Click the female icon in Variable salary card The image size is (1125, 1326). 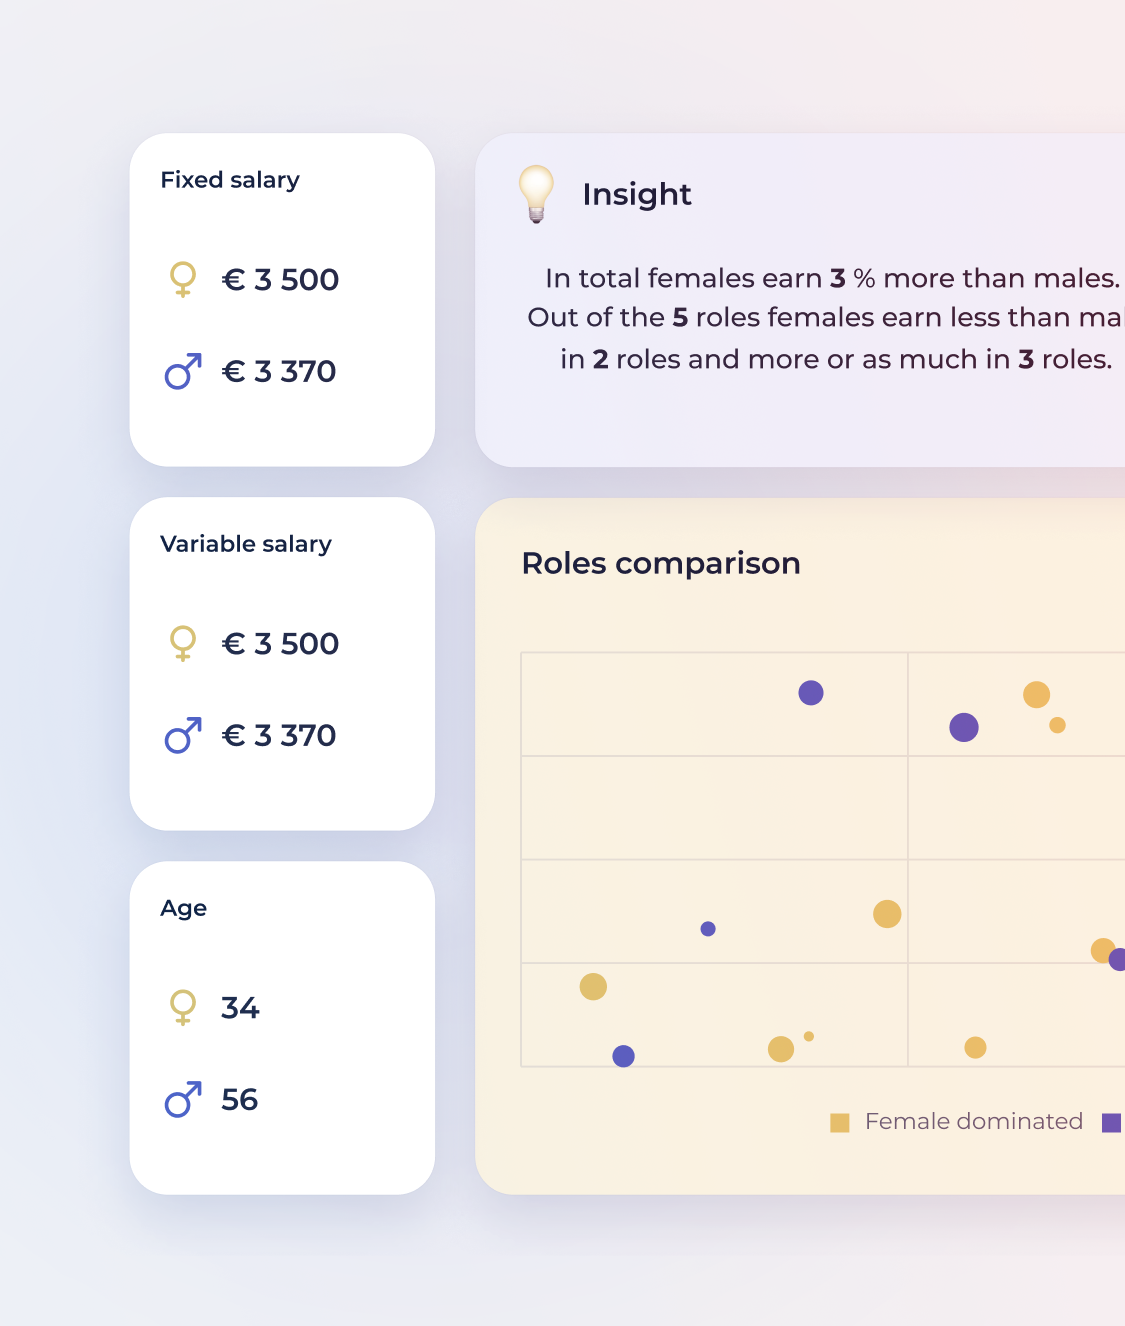[x=183, y=643]
